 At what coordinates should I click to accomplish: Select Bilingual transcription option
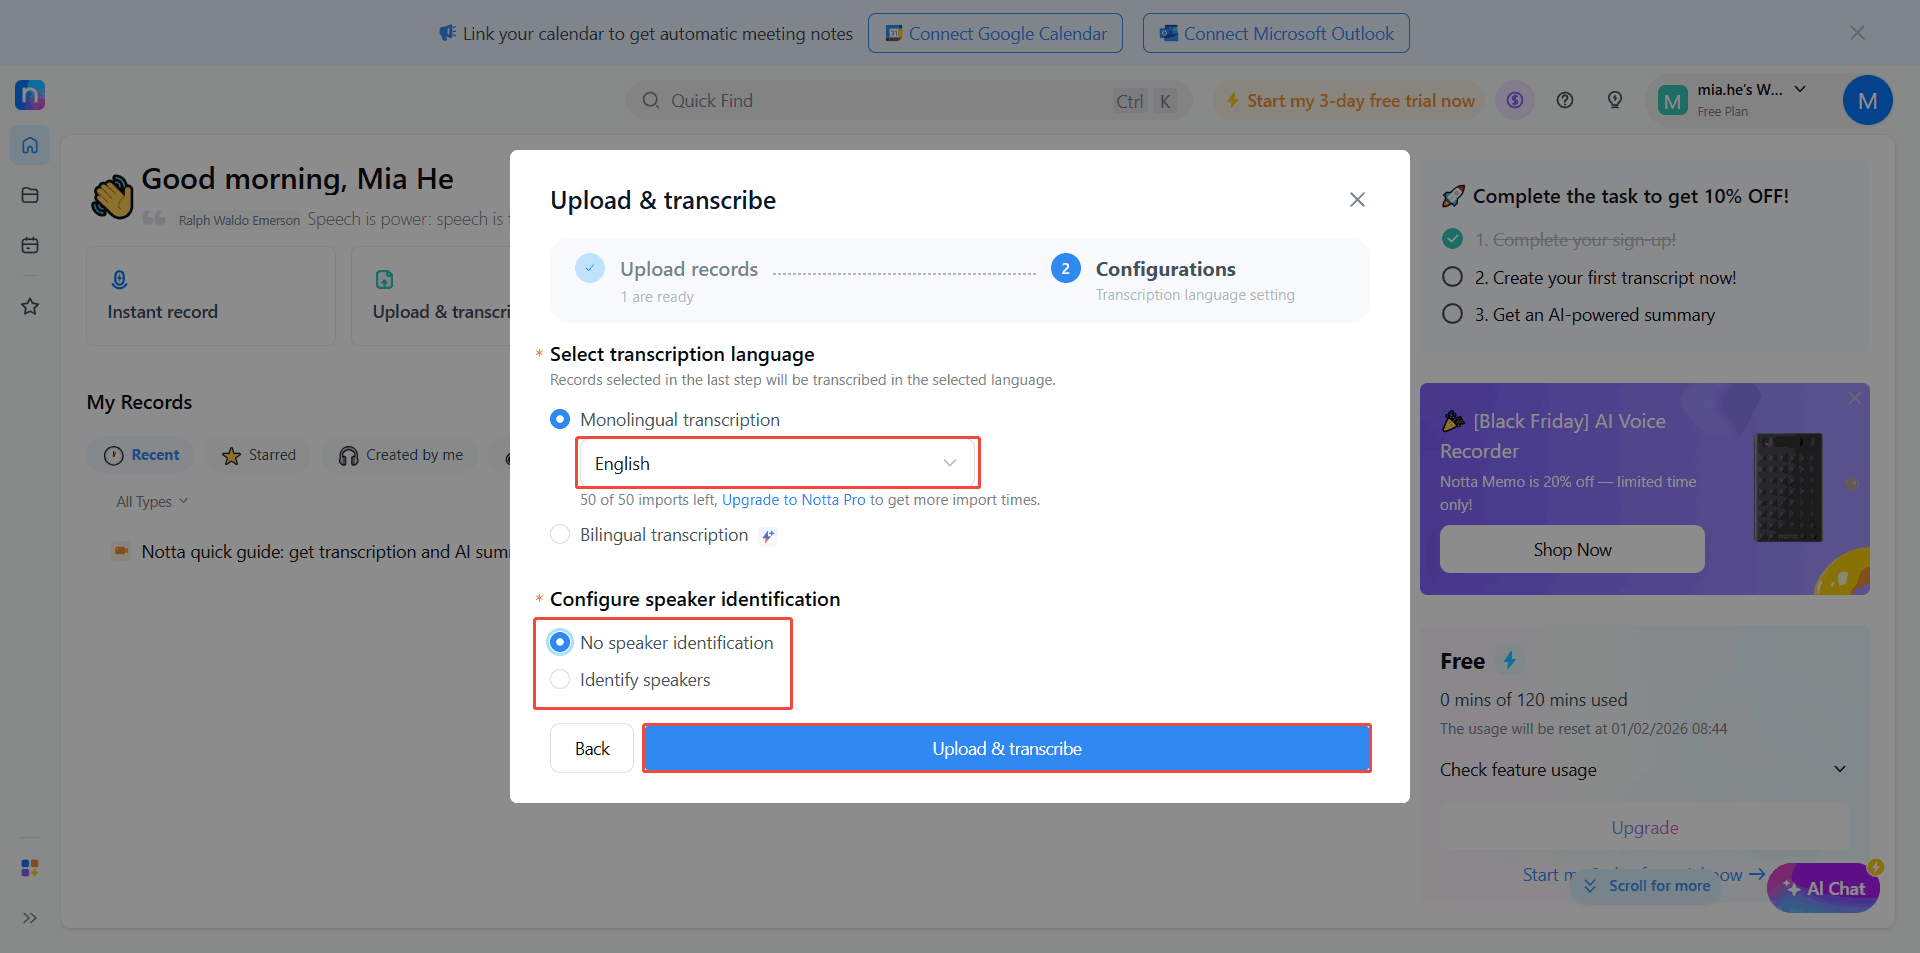560,534
